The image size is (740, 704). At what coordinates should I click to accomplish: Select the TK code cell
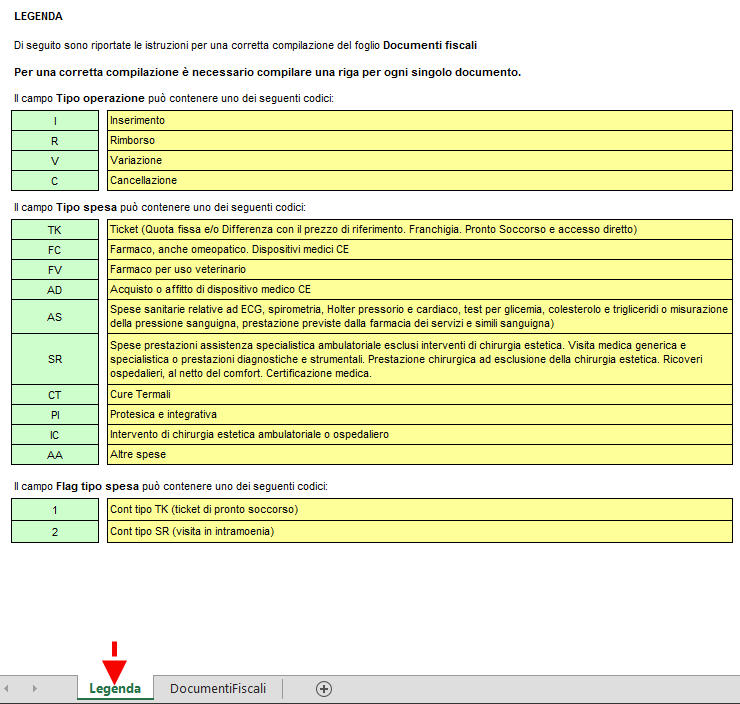[x=55, y=230]
